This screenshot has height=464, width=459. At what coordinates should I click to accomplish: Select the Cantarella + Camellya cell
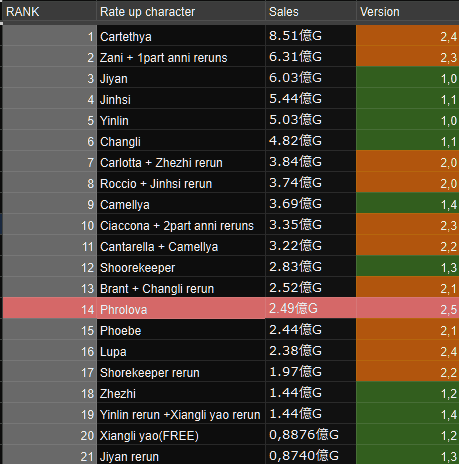181,246
